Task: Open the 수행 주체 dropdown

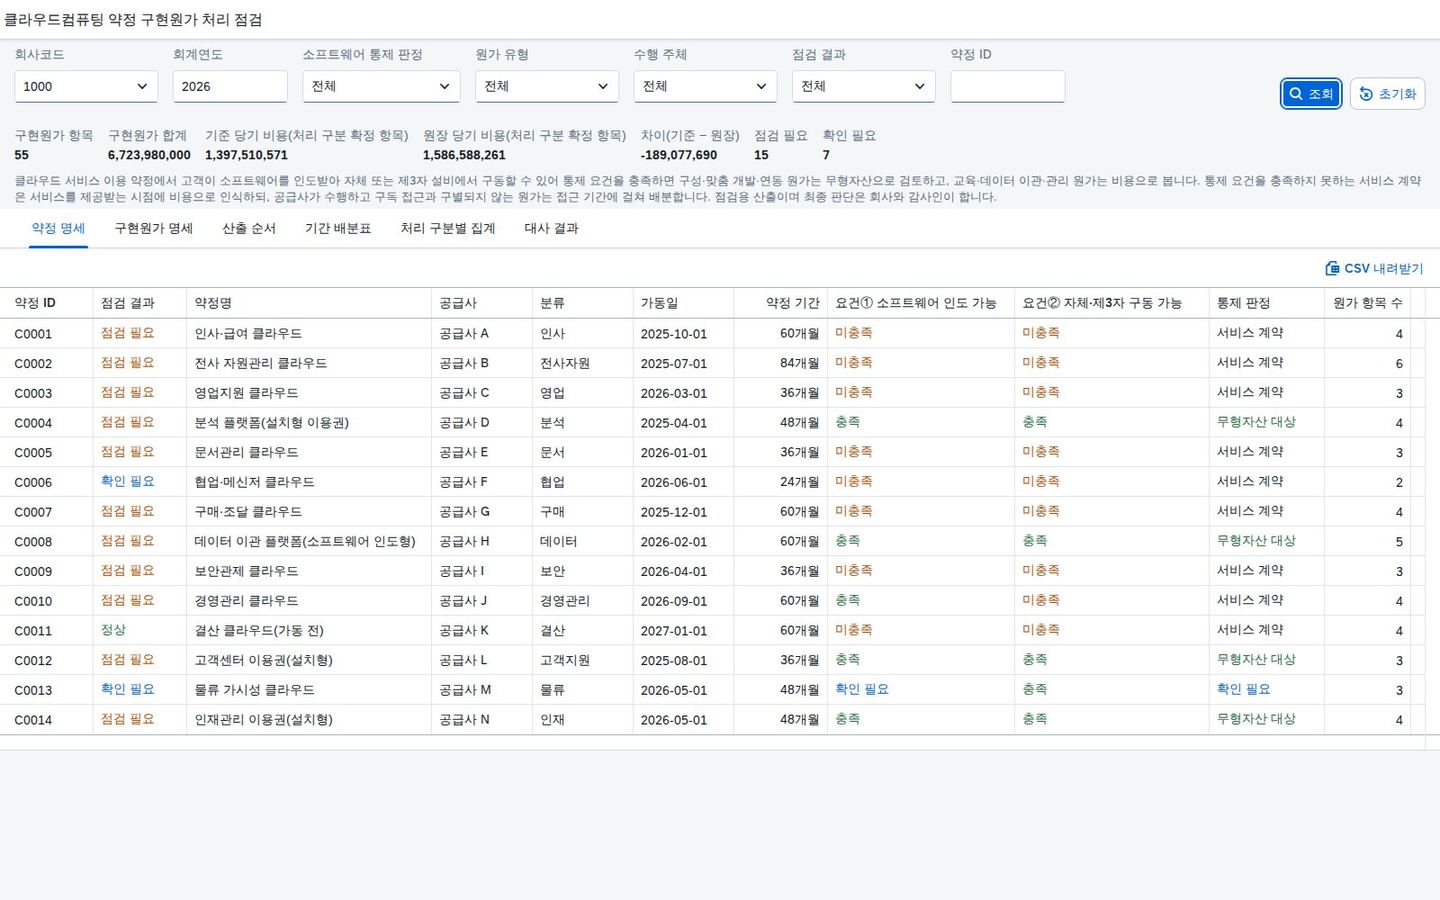Action: click(705, 86)
